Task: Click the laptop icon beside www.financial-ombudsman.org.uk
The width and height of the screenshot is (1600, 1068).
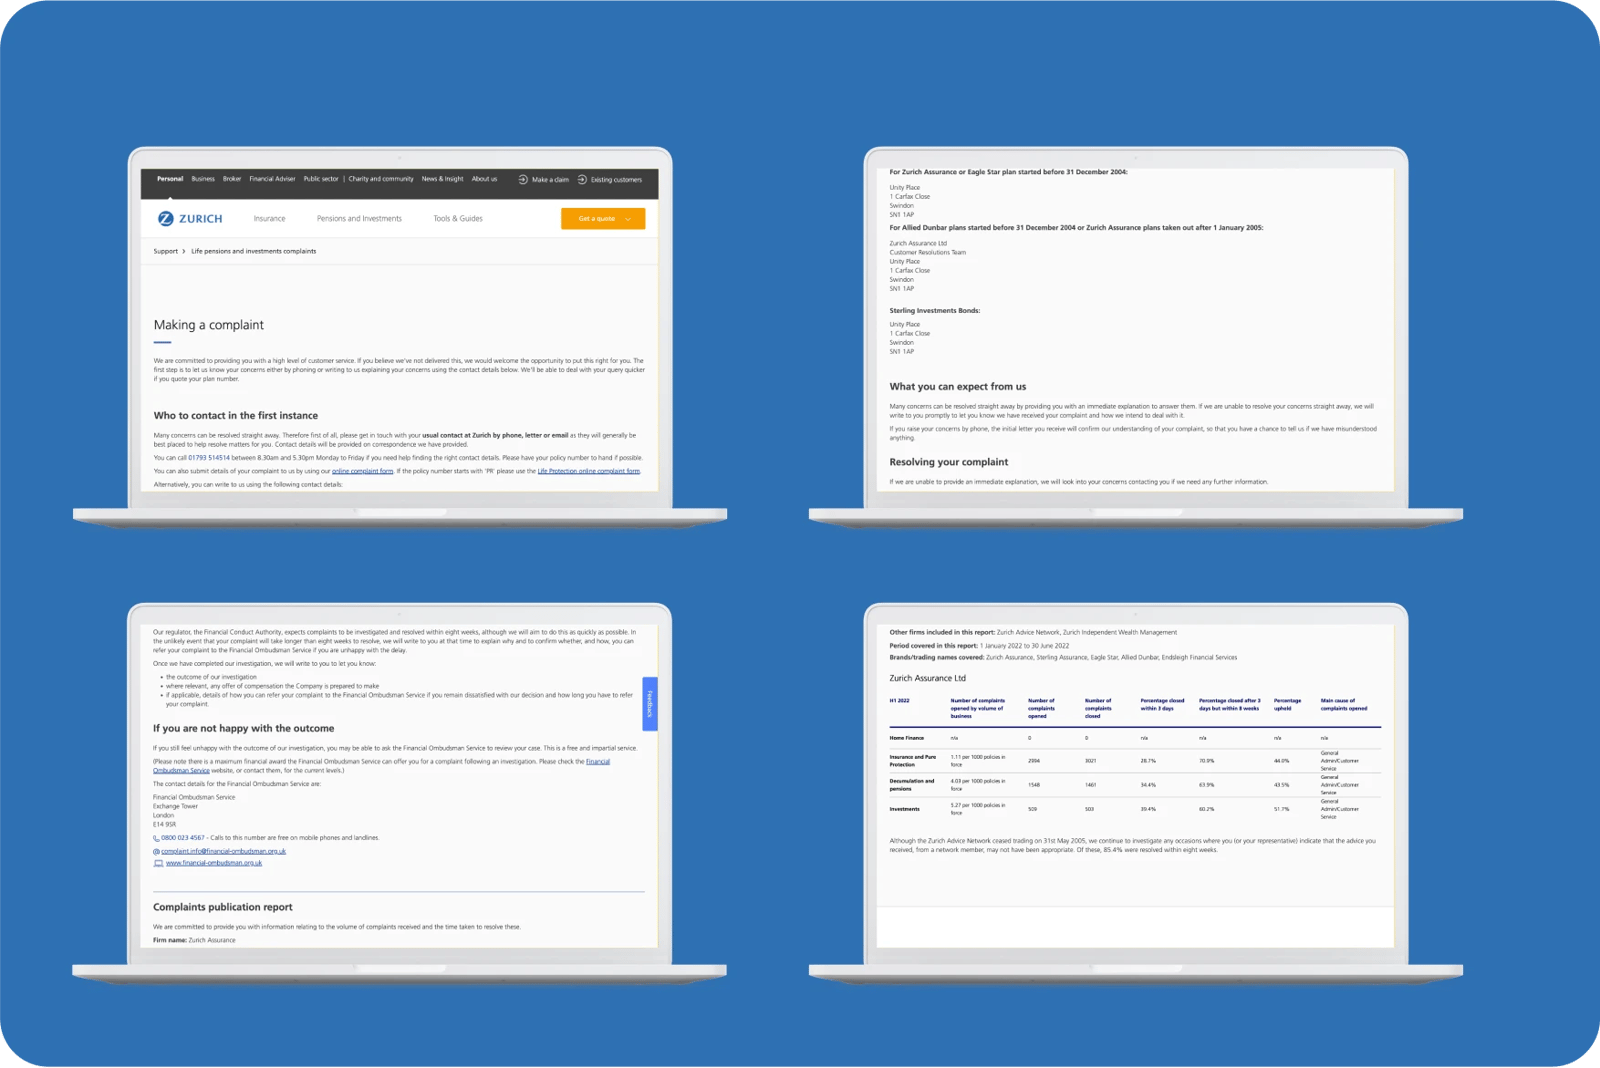Action: (158, 863)
